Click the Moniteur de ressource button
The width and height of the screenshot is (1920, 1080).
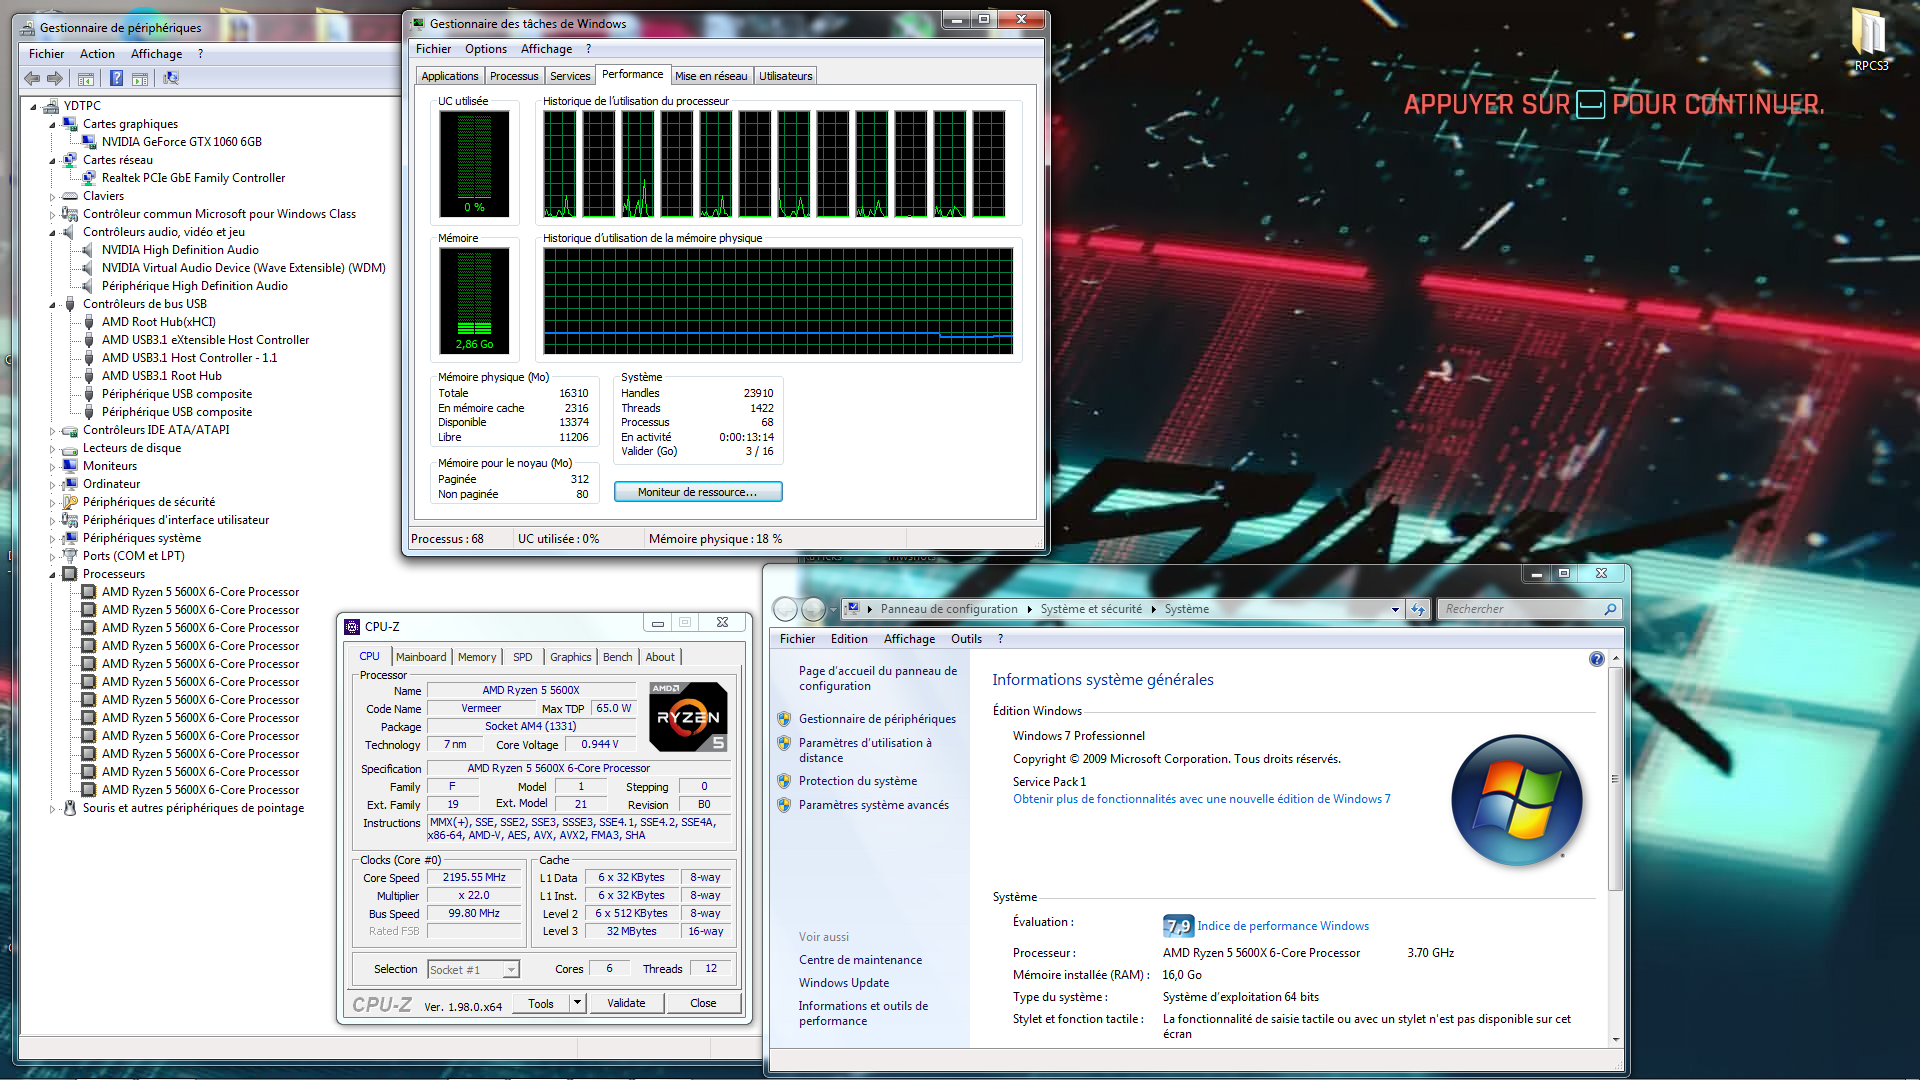click(x=697, y=492)
